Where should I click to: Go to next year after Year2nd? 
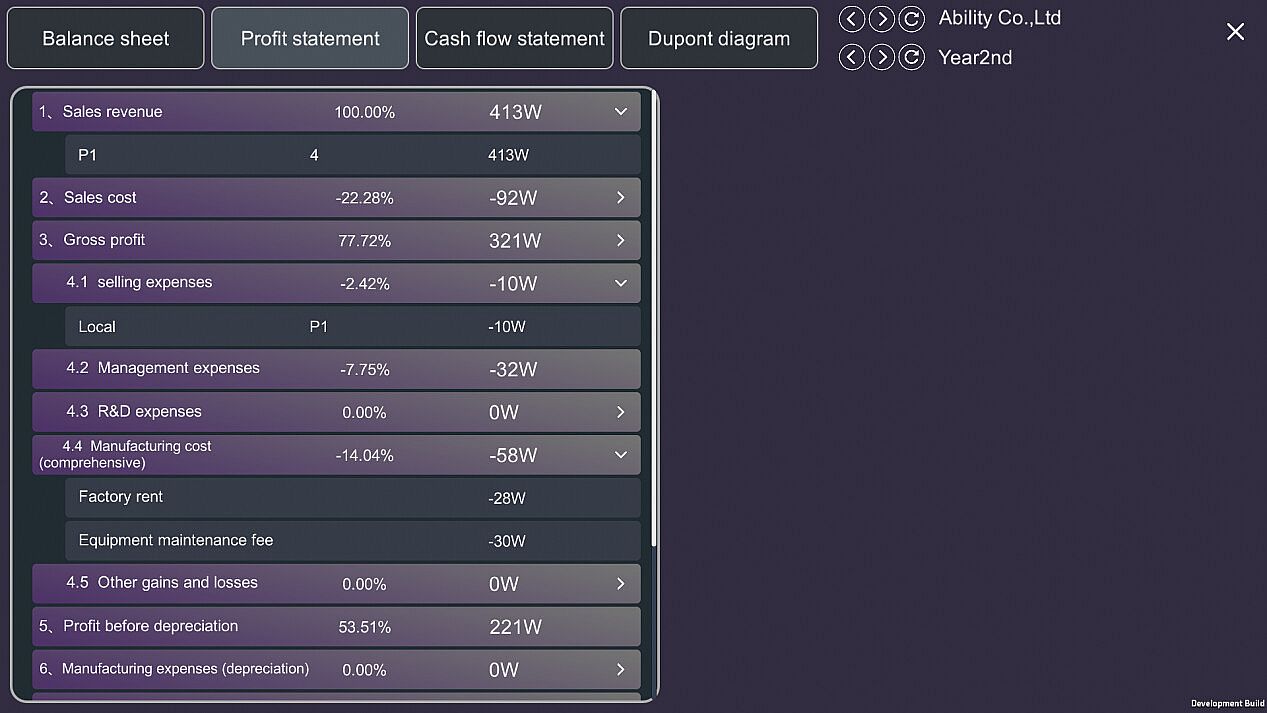881,57
